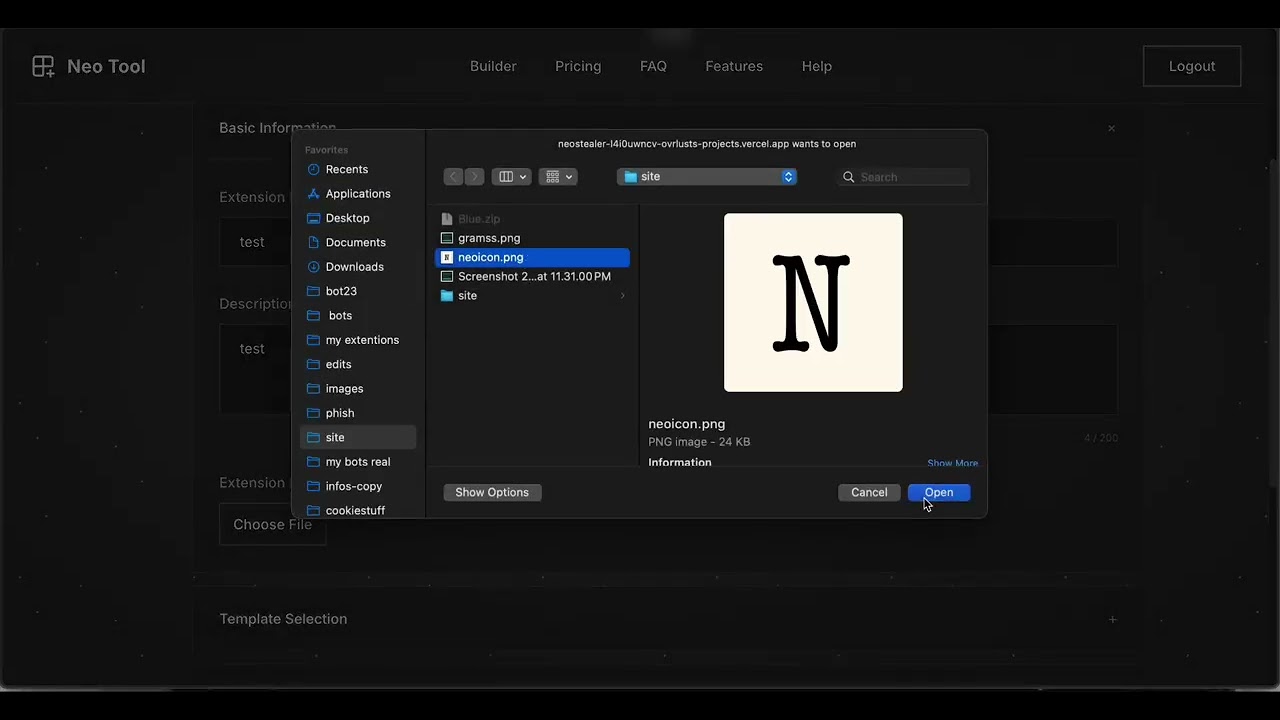
Task: Select the Documents icon in the sidebar
Action: (314, 243)
